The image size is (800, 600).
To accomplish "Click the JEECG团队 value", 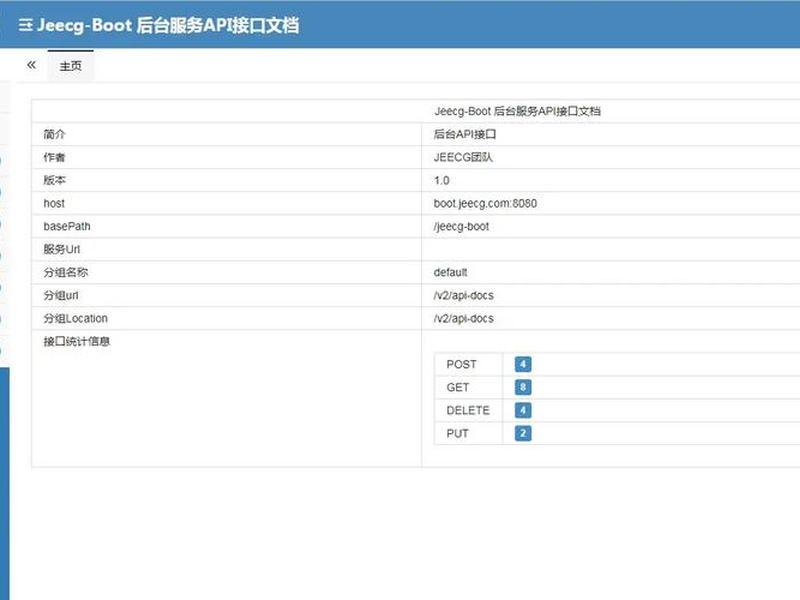I will pos(463,157).
